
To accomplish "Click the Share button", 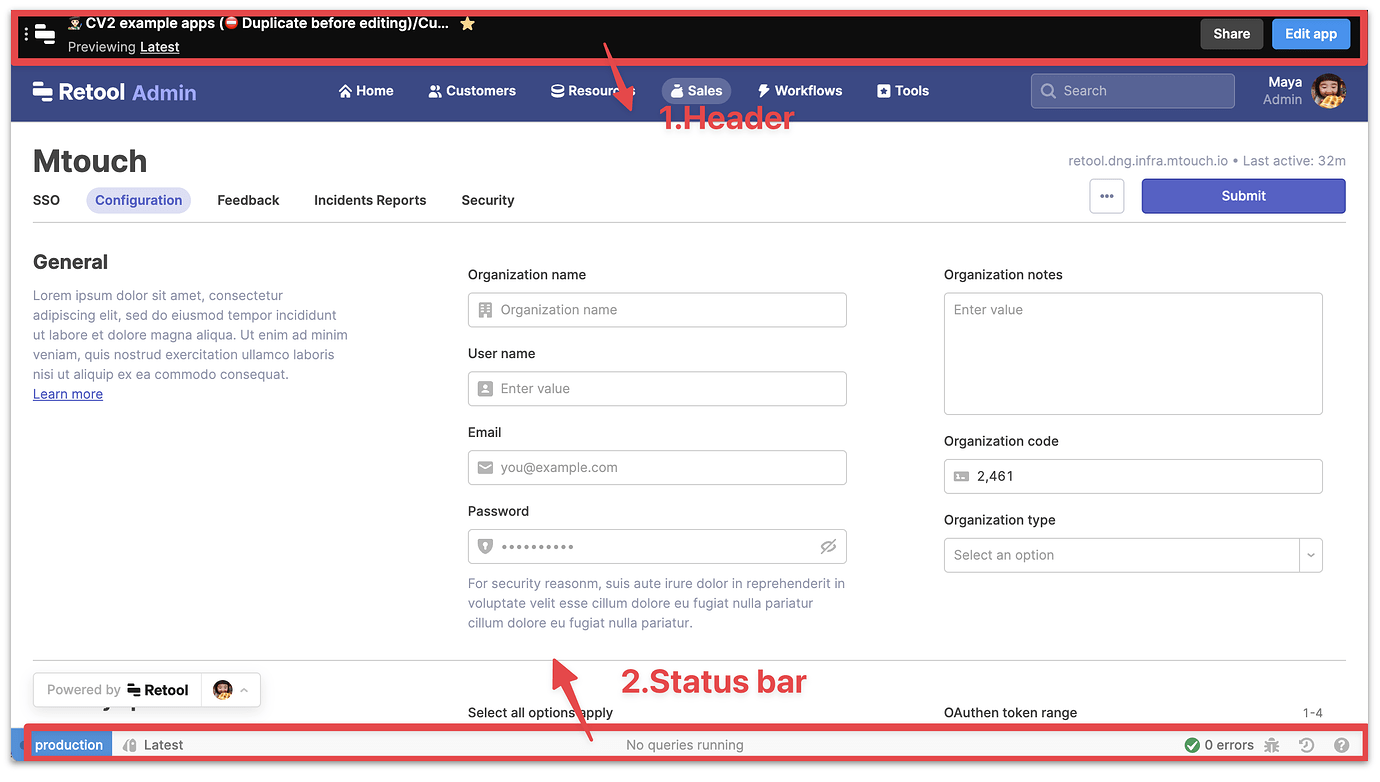I will 1232,34.
